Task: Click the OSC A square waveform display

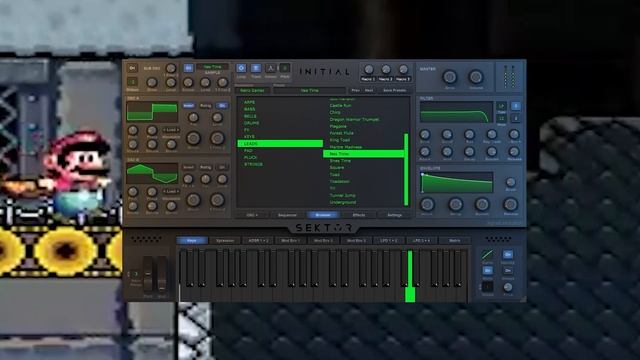Action: [x=152, y=111]
